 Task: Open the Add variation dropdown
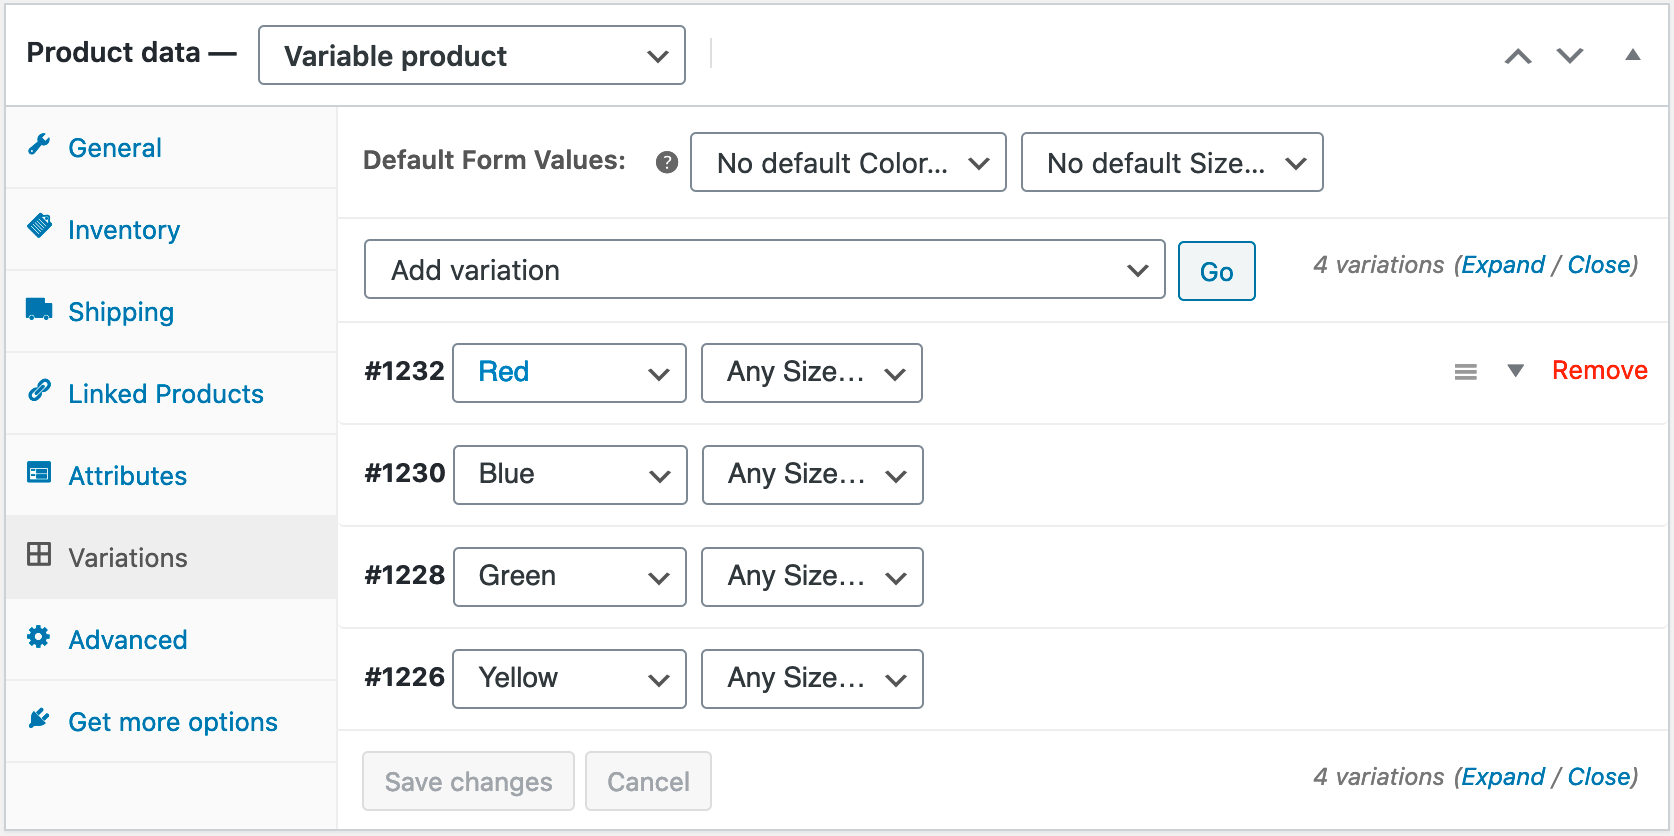[x=764, y=270]
